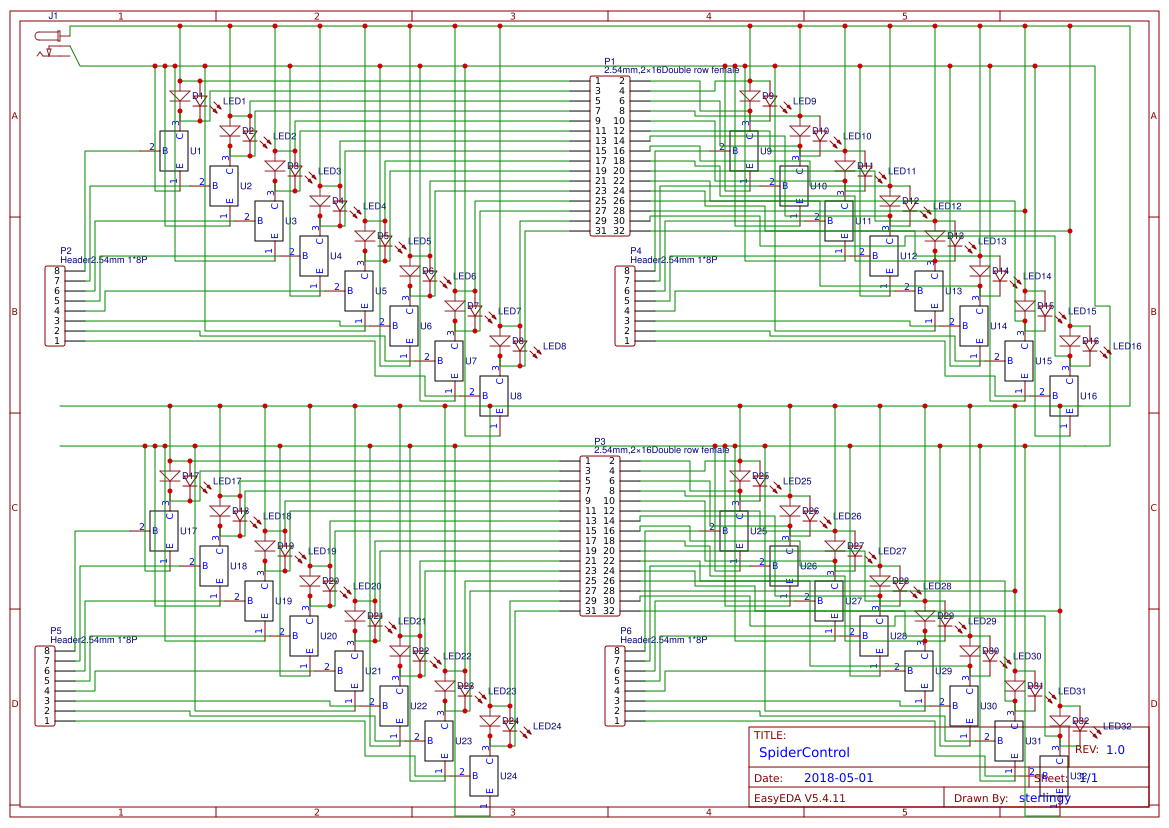This screenshot has height=828, width=1169.
Task: Click the column number 3 on top border
Action: 512,14
